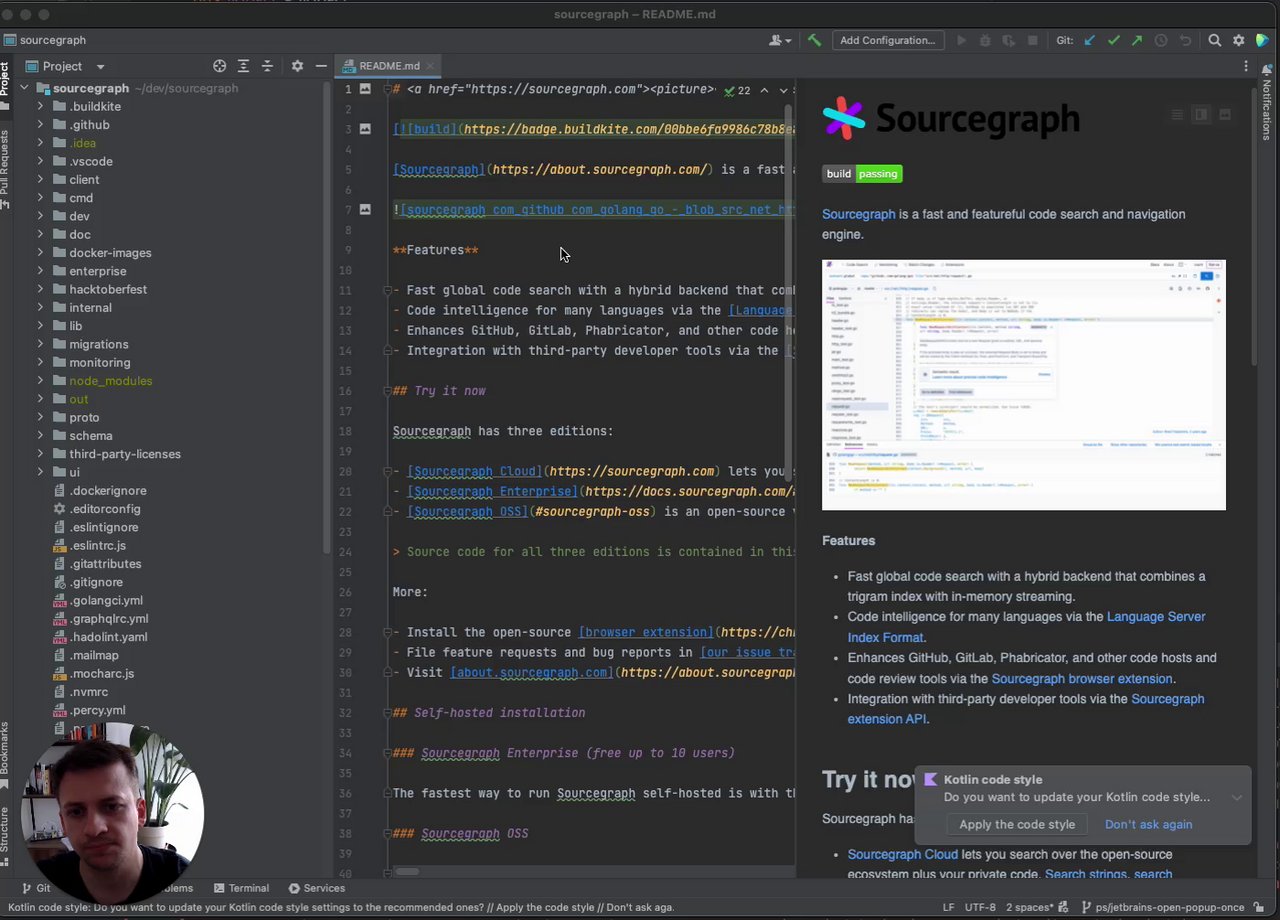Select the README.md editor tab

(390, 66)
